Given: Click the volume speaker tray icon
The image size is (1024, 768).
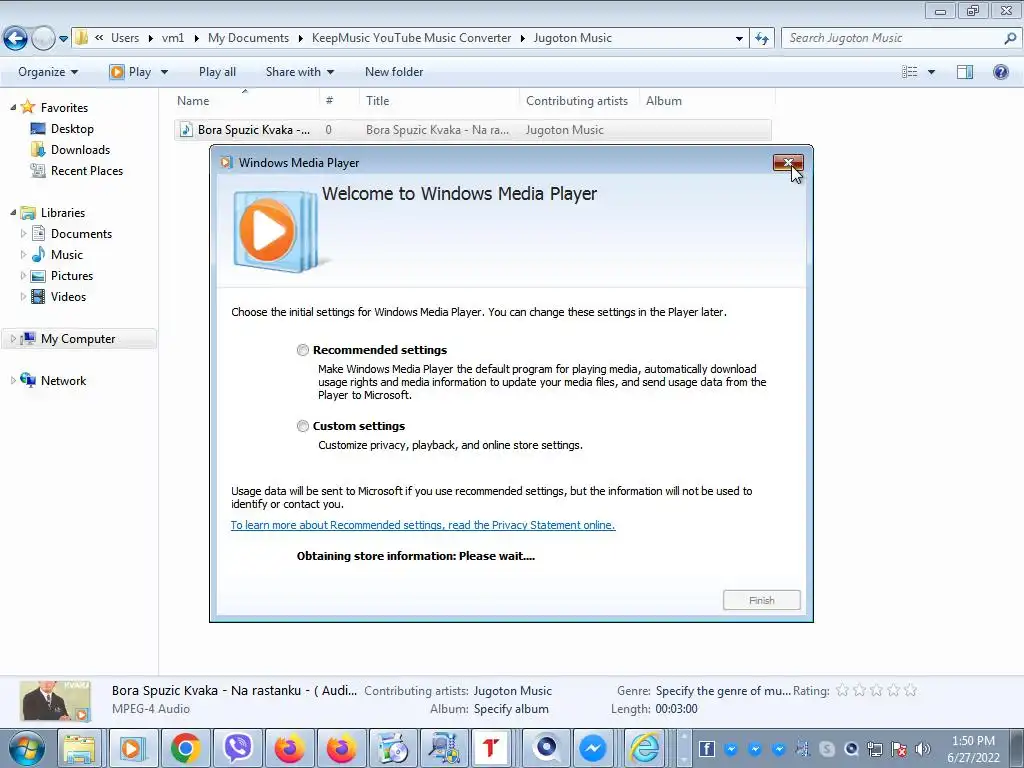Looking at the screenshot, I should point(923,749).
